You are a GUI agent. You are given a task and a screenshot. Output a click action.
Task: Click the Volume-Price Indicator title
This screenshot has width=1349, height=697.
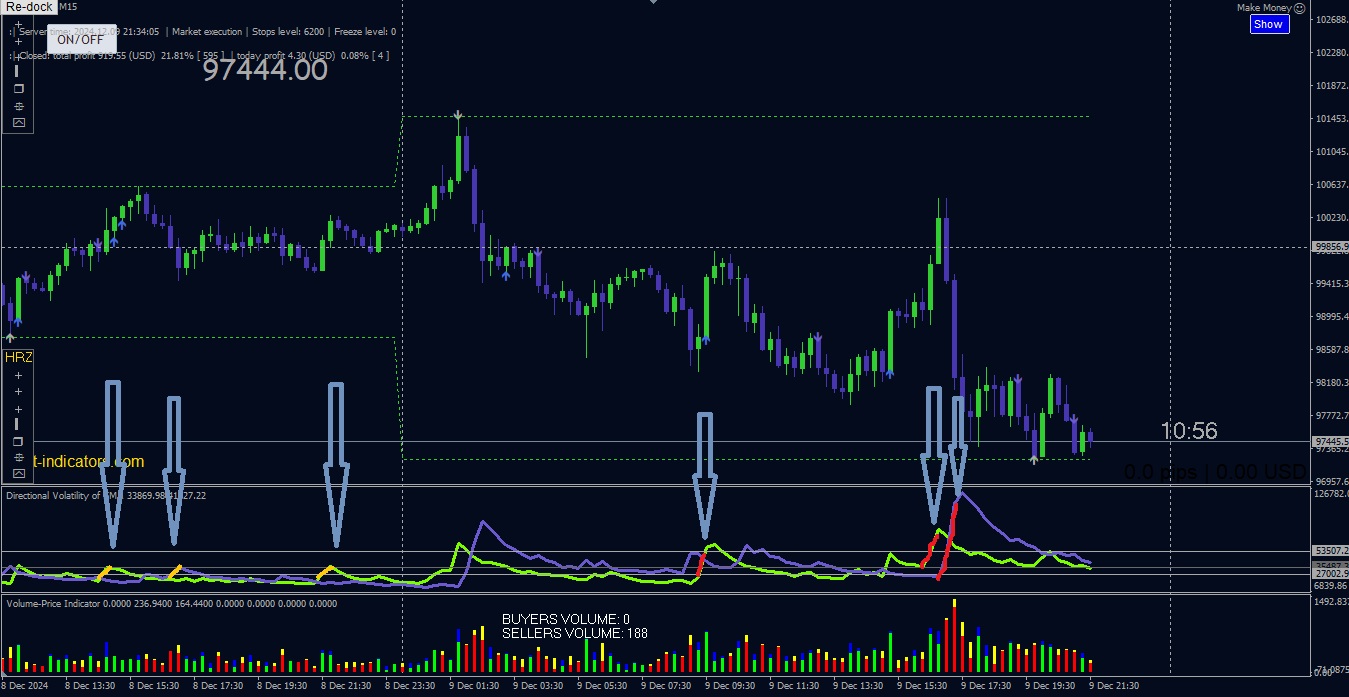(x=171, y=604)
